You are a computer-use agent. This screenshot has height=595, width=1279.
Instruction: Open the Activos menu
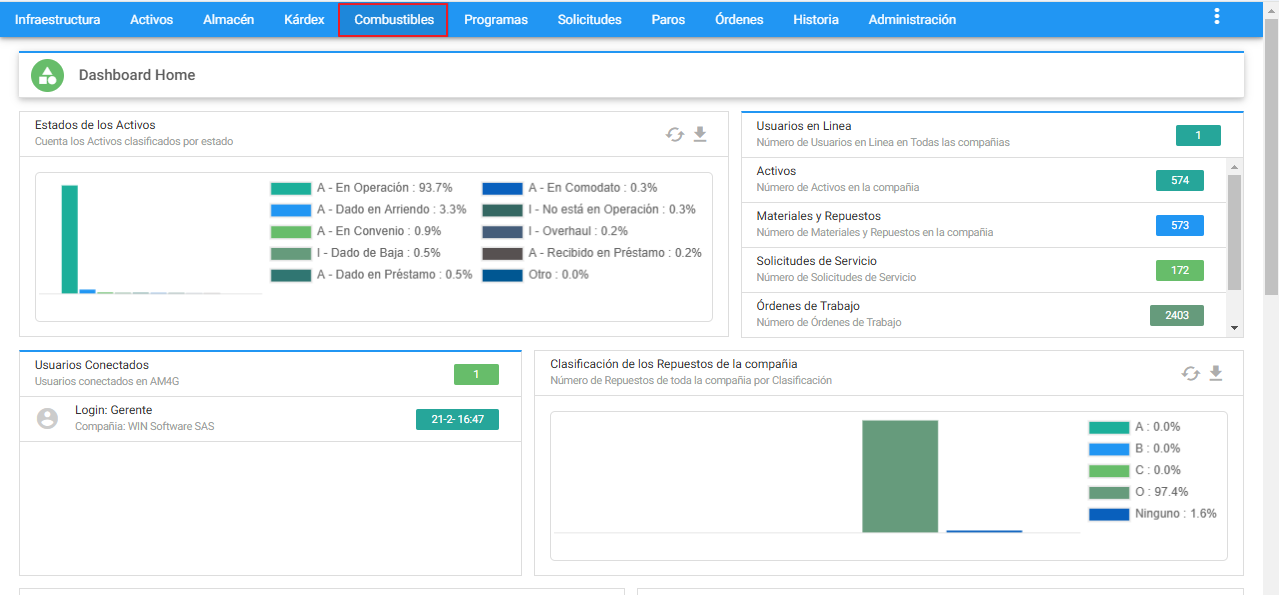tap(151, 20)
